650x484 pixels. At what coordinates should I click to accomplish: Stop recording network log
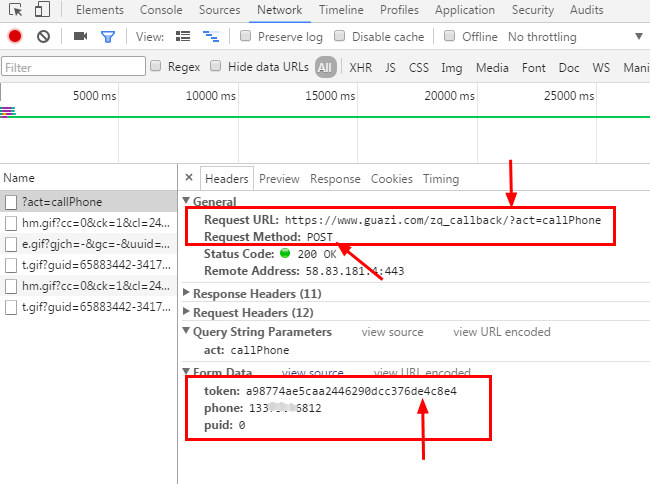coord(15,37)
